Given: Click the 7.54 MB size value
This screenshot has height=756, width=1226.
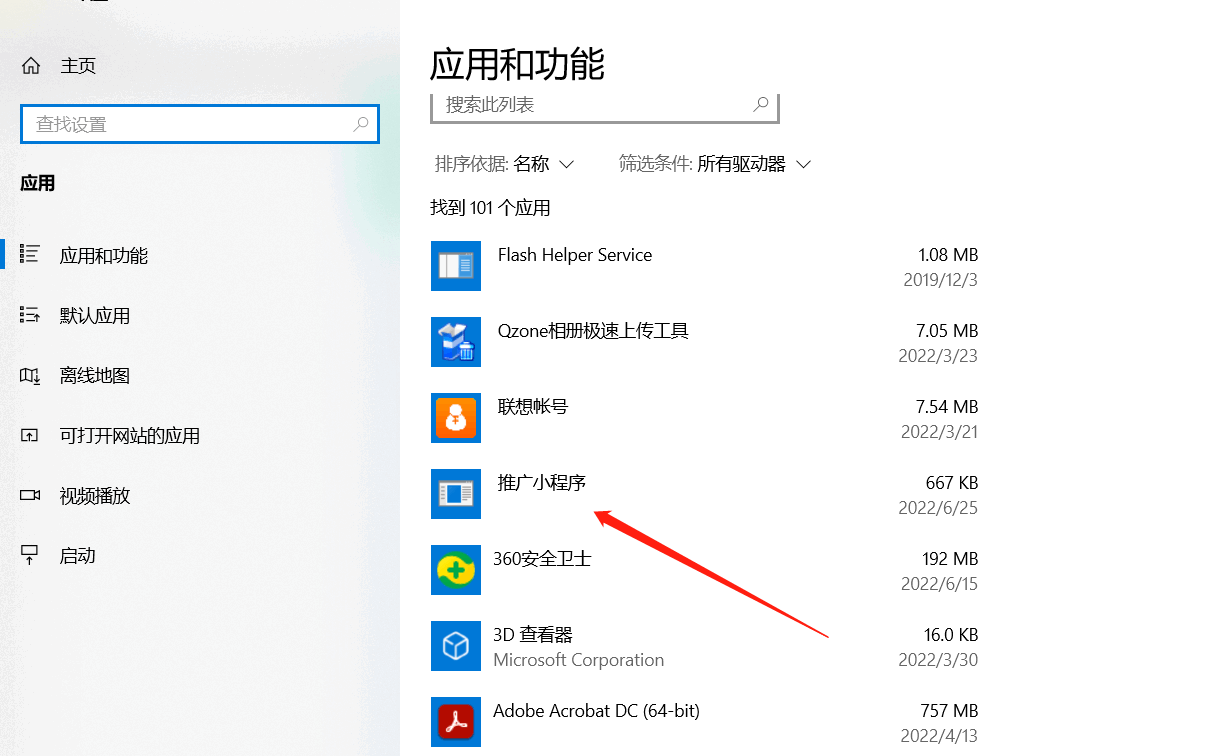Looking at the screenshot, I should click(948, 407).
